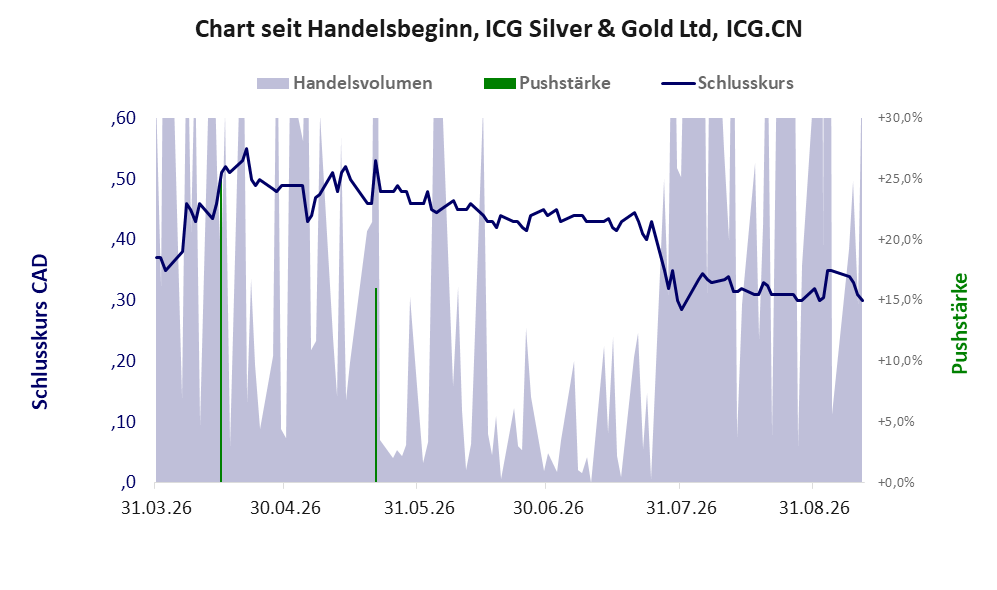Screen dimensions: 997x590
Task: Click the chart title ICG Silver & Gold
Action: (498, 29)
